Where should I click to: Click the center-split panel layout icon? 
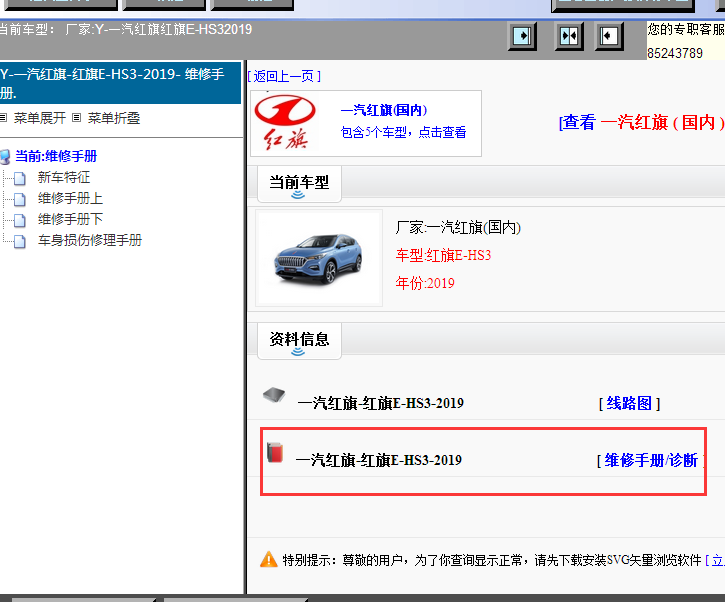tap(569, 36)
